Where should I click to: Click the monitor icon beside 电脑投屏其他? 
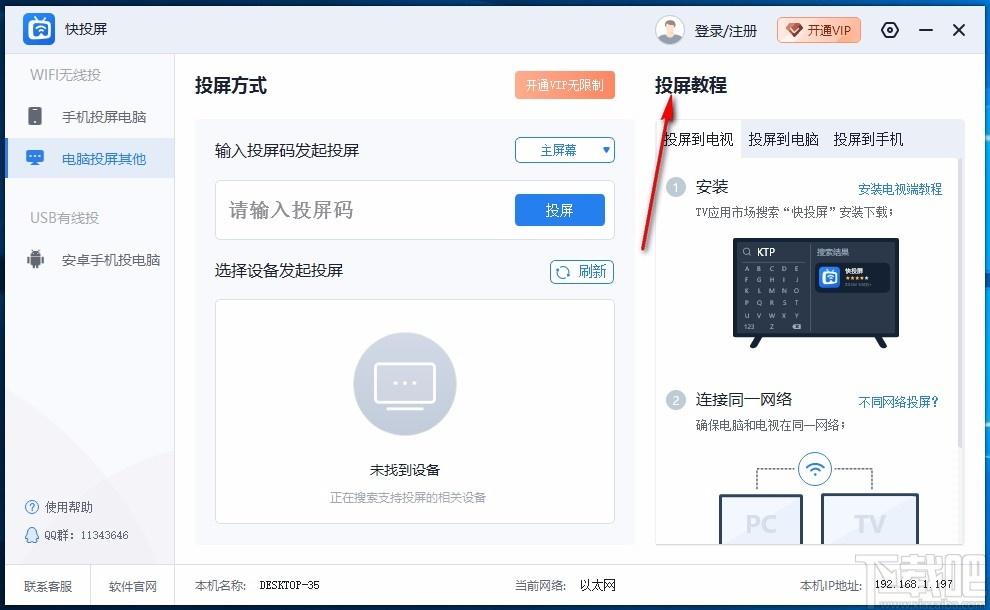click(35, 157)
